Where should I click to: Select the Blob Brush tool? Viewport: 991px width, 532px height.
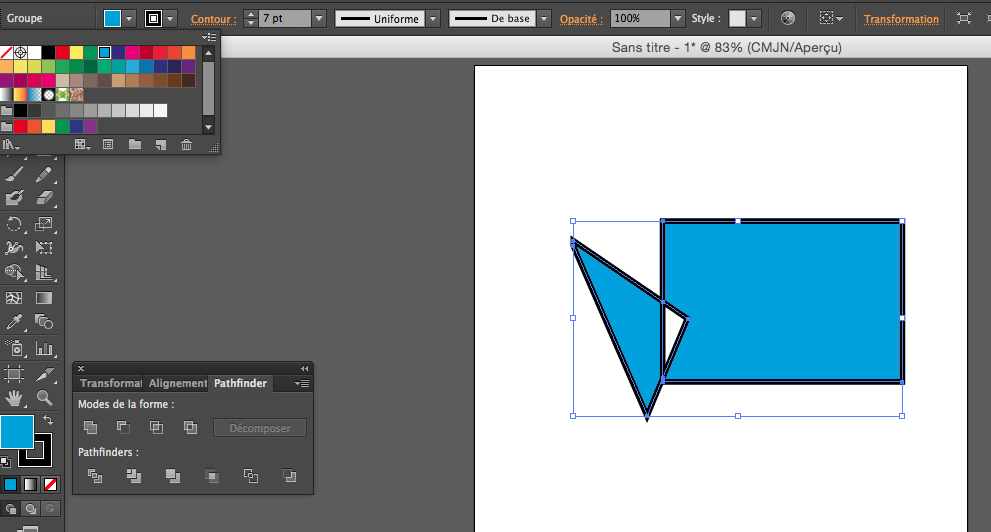14,198
